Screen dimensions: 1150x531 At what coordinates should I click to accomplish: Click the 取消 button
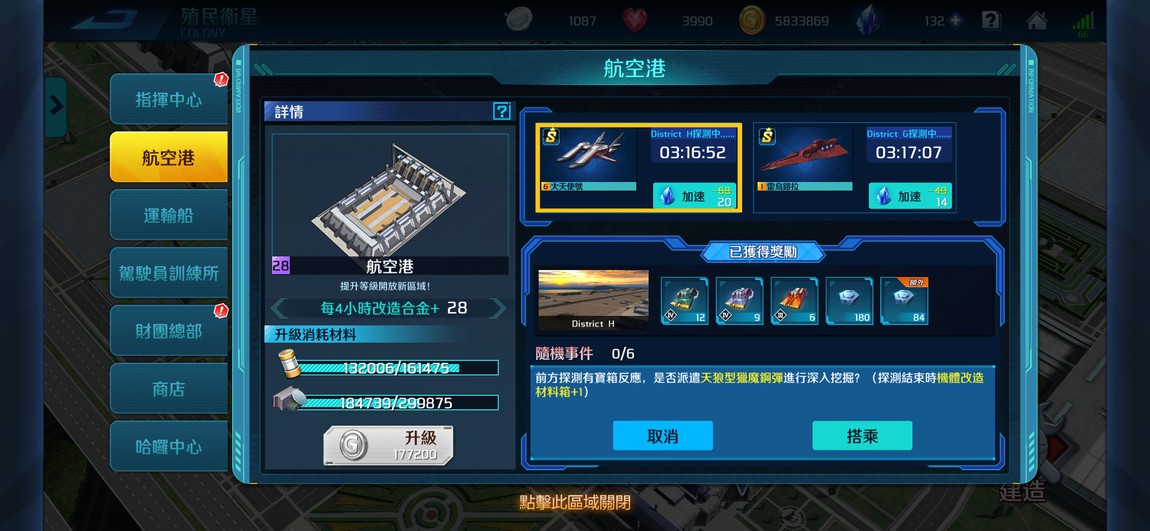tap(663, 436)
